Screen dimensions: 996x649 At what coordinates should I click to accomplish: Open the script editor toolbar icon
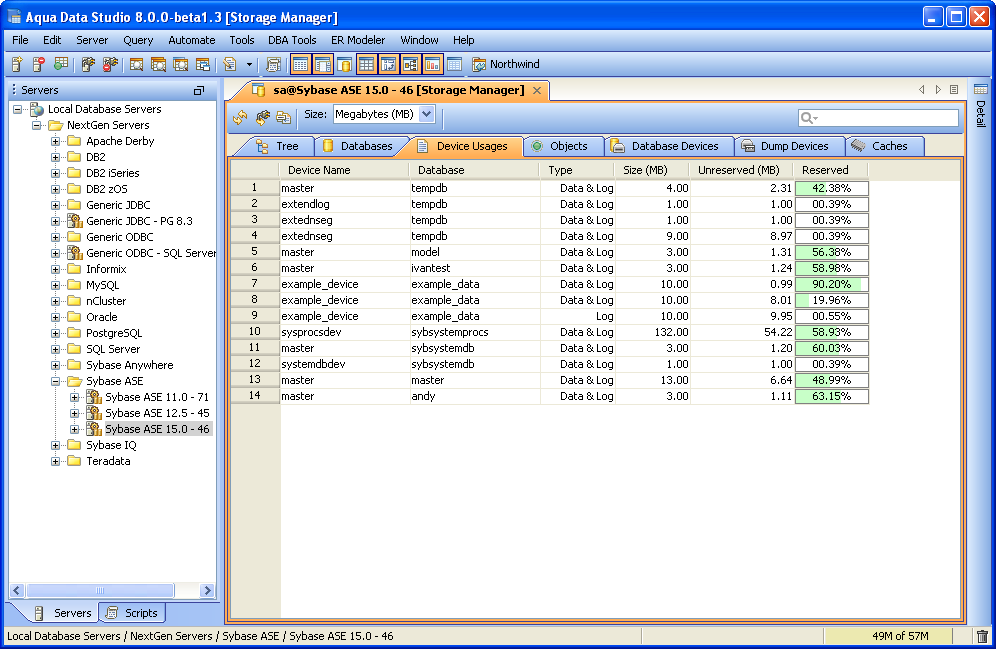229,64
